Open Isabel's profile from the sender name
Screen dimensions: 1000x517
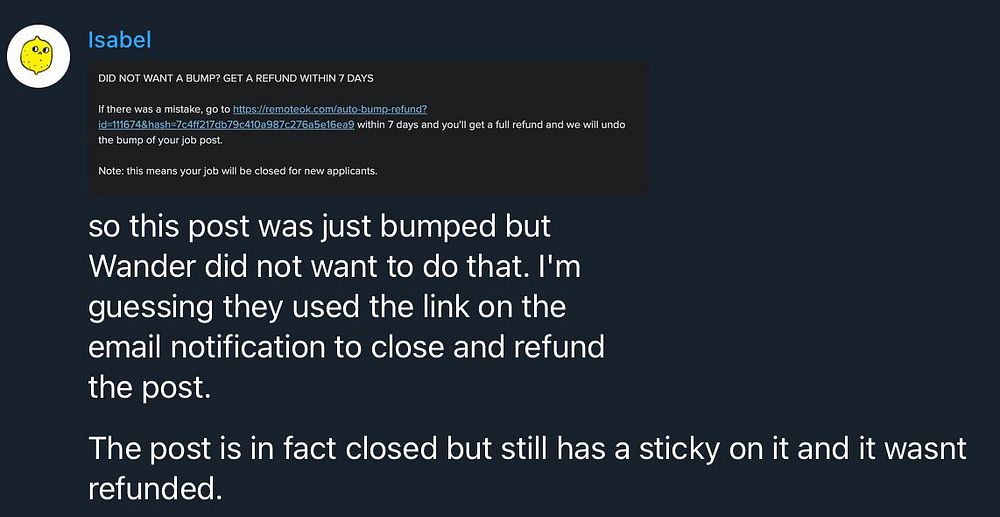point(119,40)
